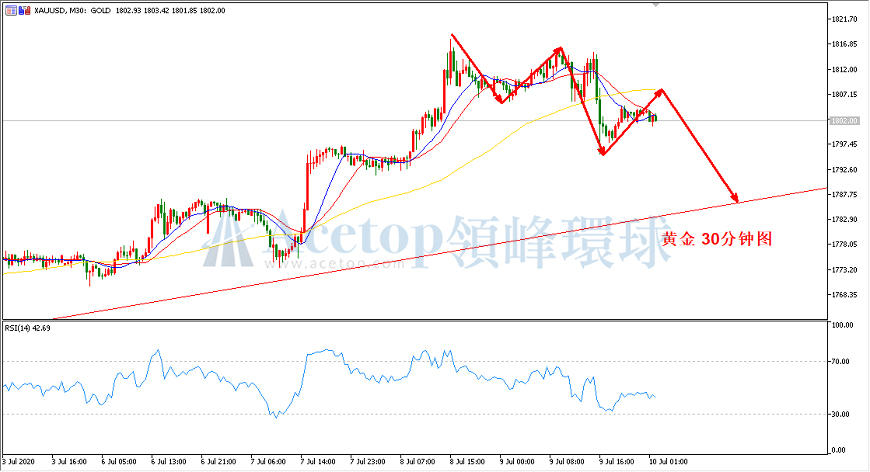The image size is (870, 472).
Task: Click the gray chart shift triangle marker
Action: tap(656, 4)
